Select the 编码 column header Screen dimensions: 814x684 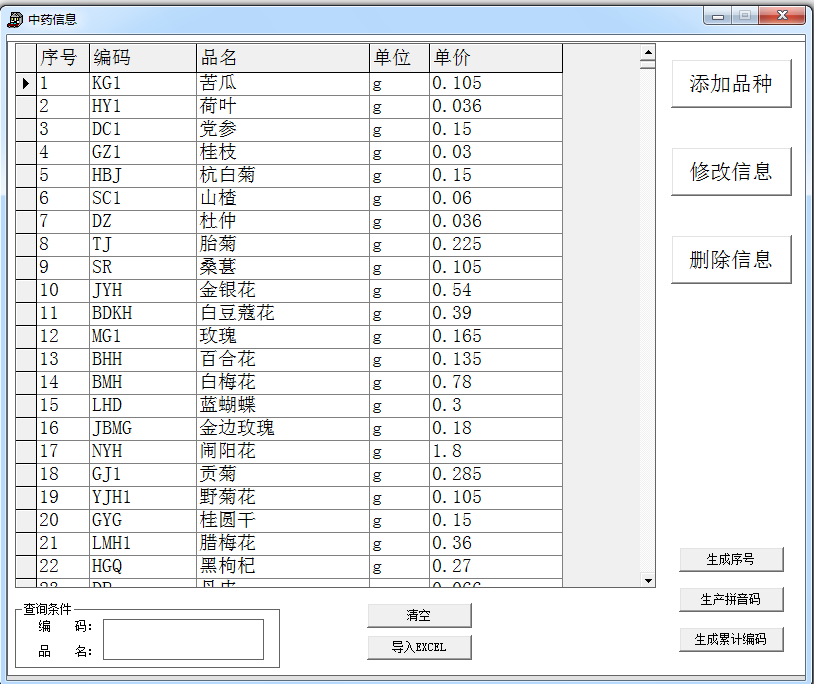click(142, 58)
